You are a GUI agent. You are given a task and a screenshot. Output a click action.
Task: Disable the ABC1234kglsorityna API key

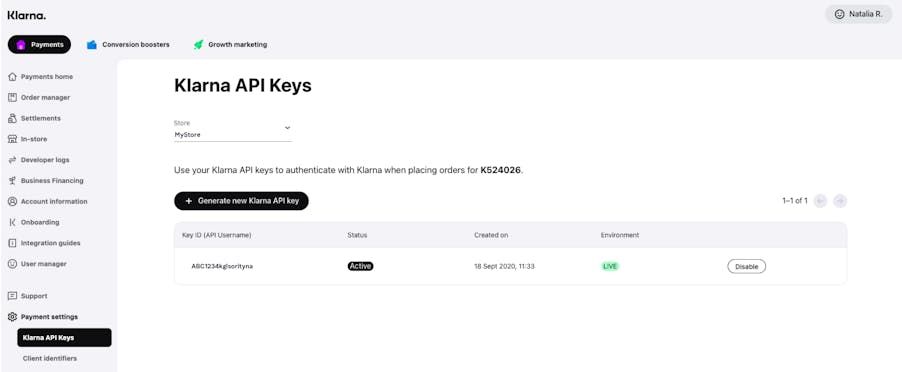pos(747,266)
